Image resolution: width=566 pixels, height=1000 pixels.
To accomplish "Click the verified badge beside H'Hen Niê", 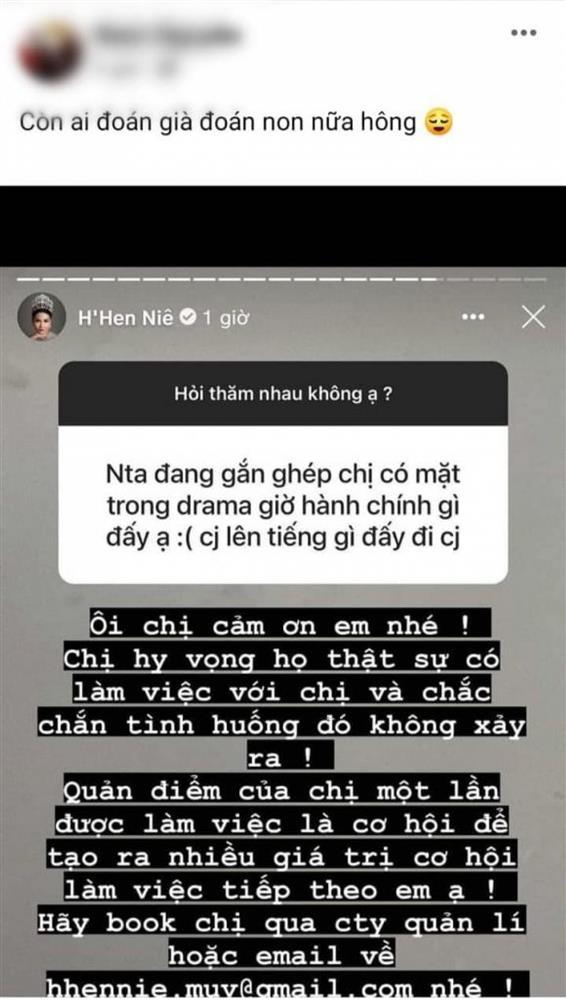I will [x=188, y=317].
